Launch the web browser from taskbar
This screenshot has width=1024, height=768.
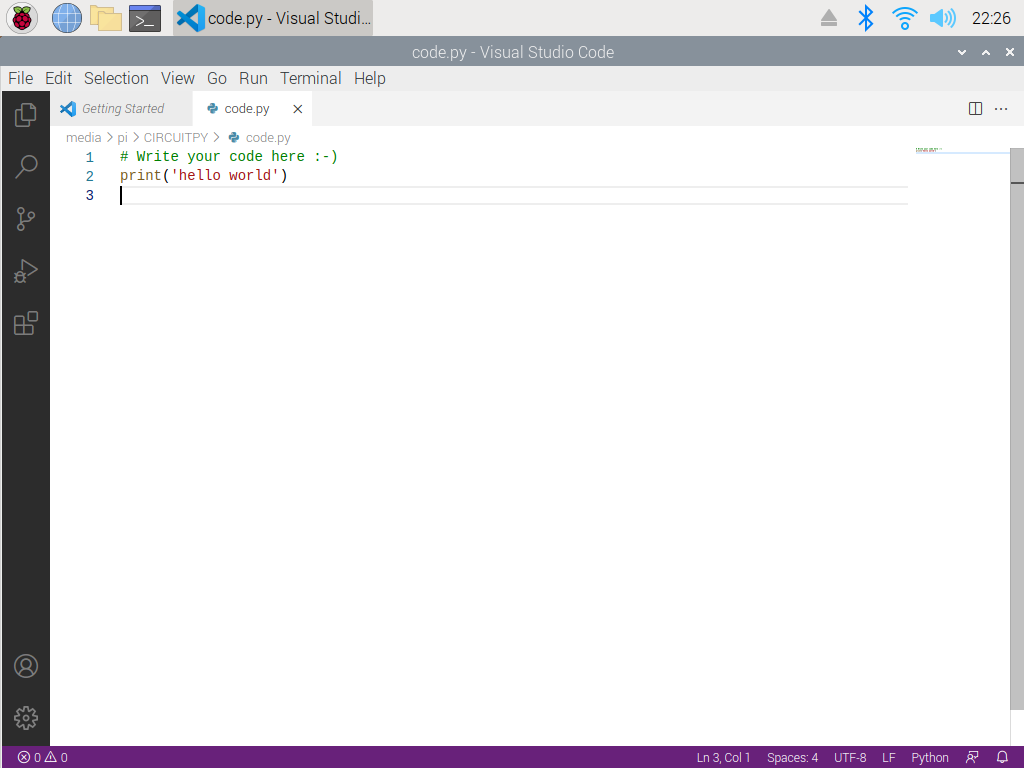point(67,18)
